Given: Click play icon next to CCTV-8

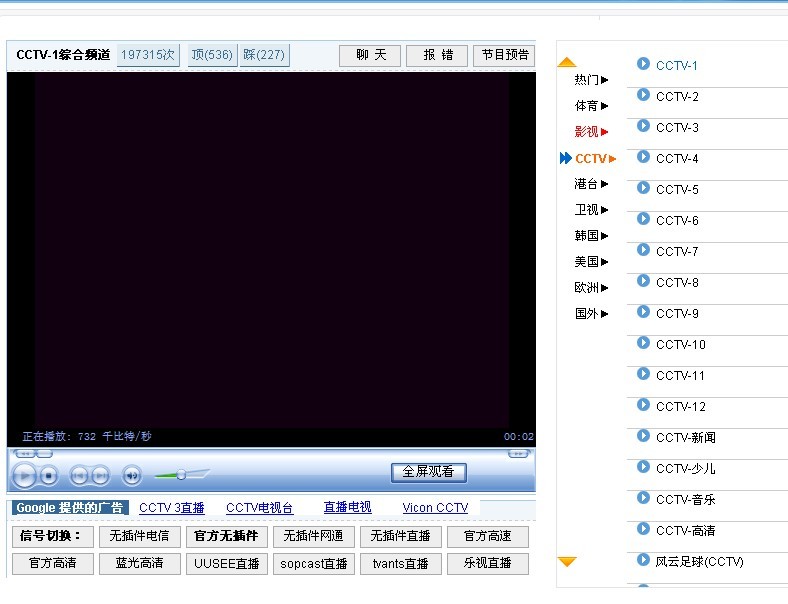Looking at the screenshot, I should 643,281.
